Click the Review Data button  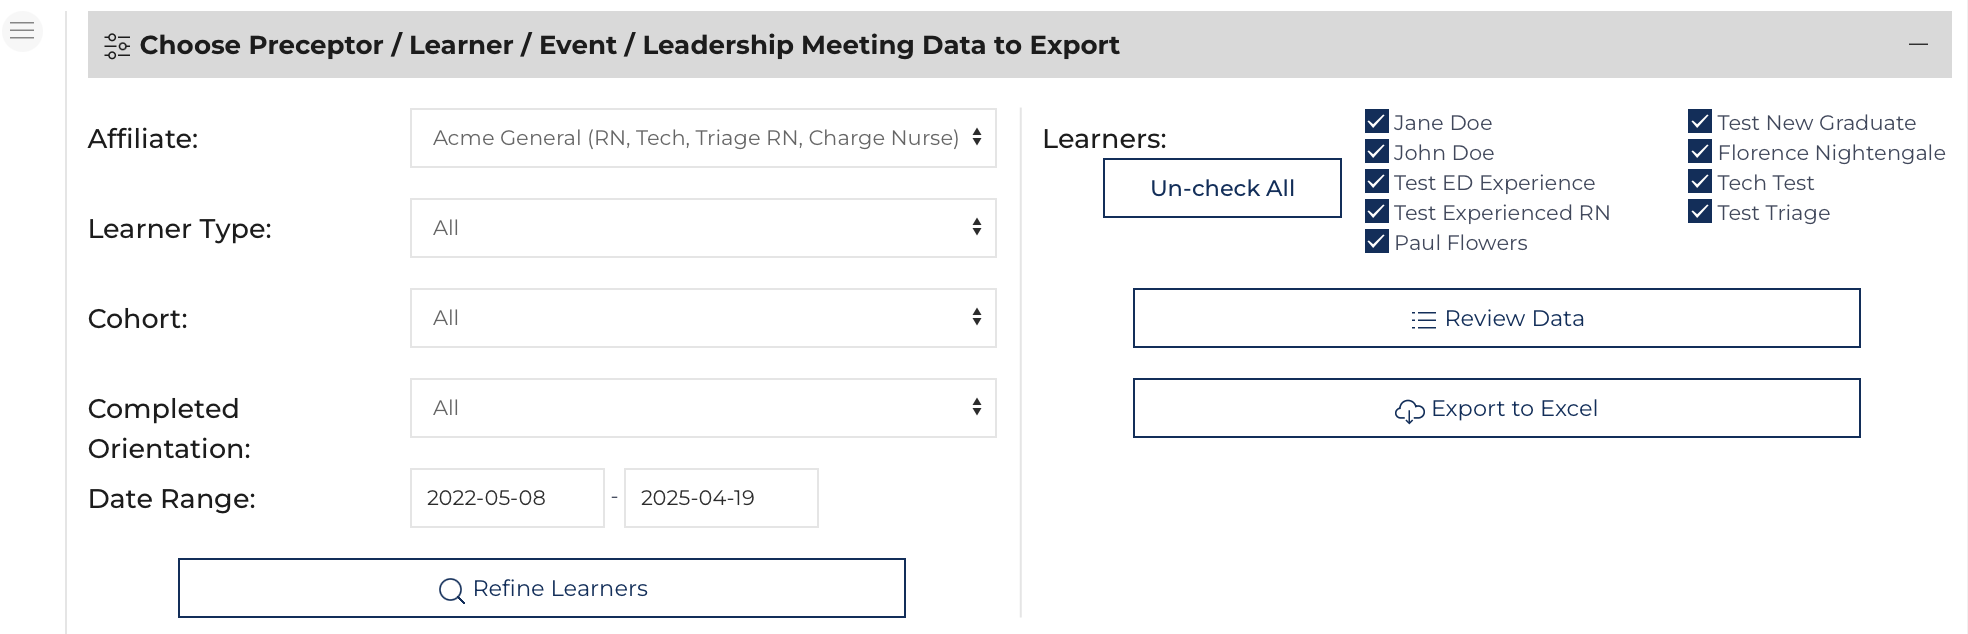[x=1496, y=318]
